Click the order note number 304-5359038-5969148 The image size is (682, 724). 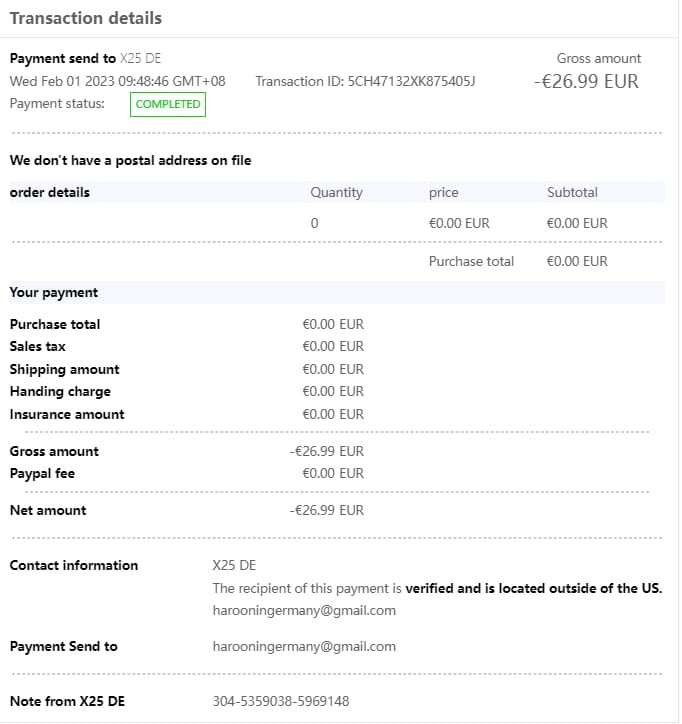(x=281, y=701)
